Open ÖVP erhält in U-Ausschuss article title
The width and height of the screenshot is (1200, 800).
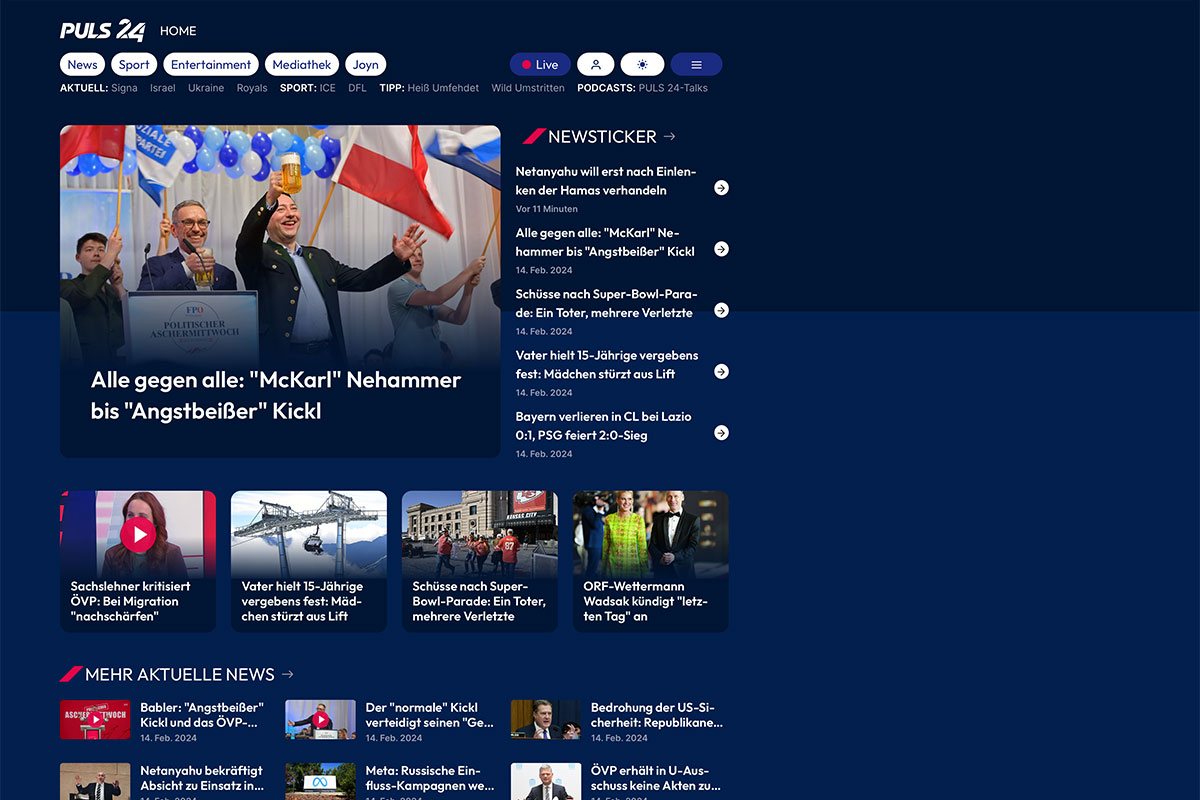(x=656, y=778)
